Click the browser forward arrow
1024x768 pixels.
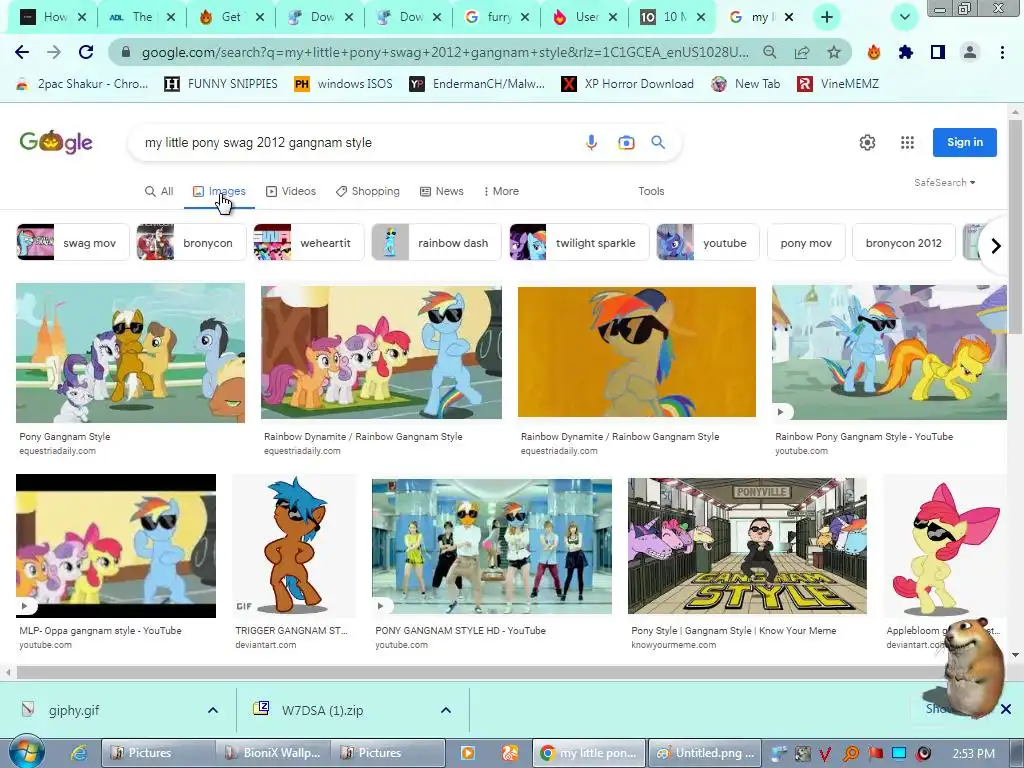(54, 52)
